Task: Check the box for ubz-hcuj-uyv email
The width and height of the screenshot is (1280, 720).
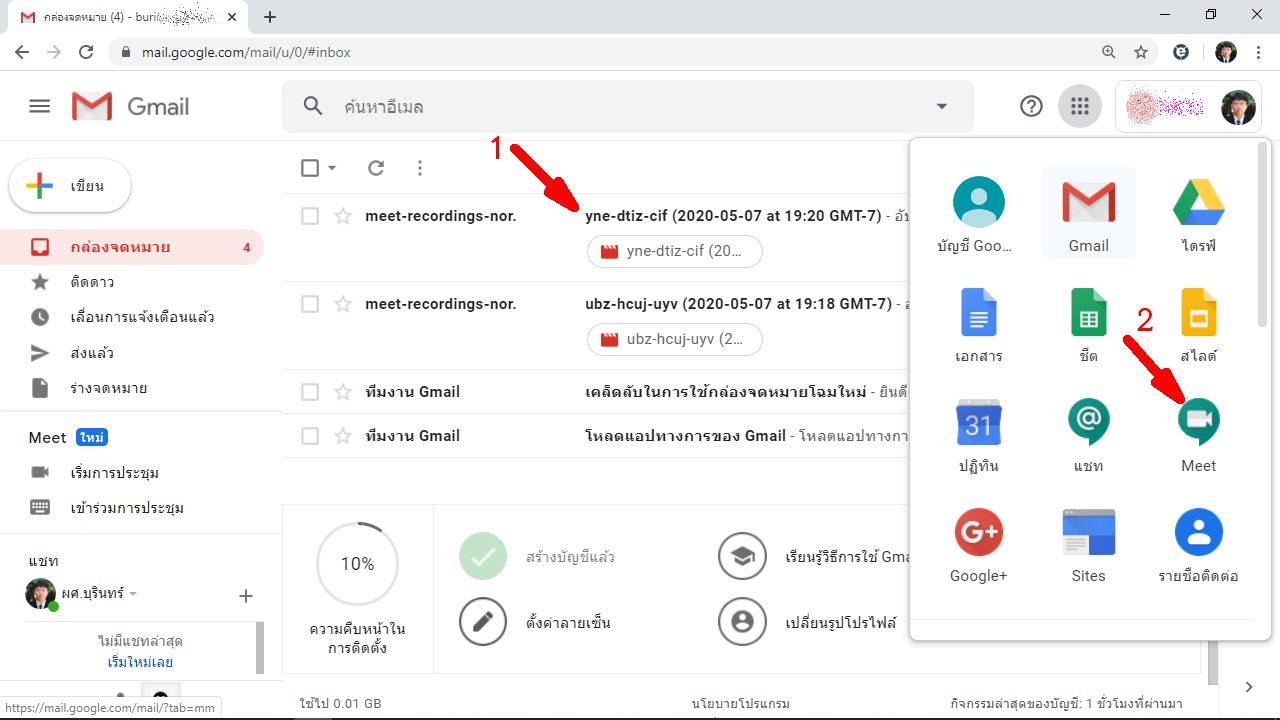Action: pos(310,304)
